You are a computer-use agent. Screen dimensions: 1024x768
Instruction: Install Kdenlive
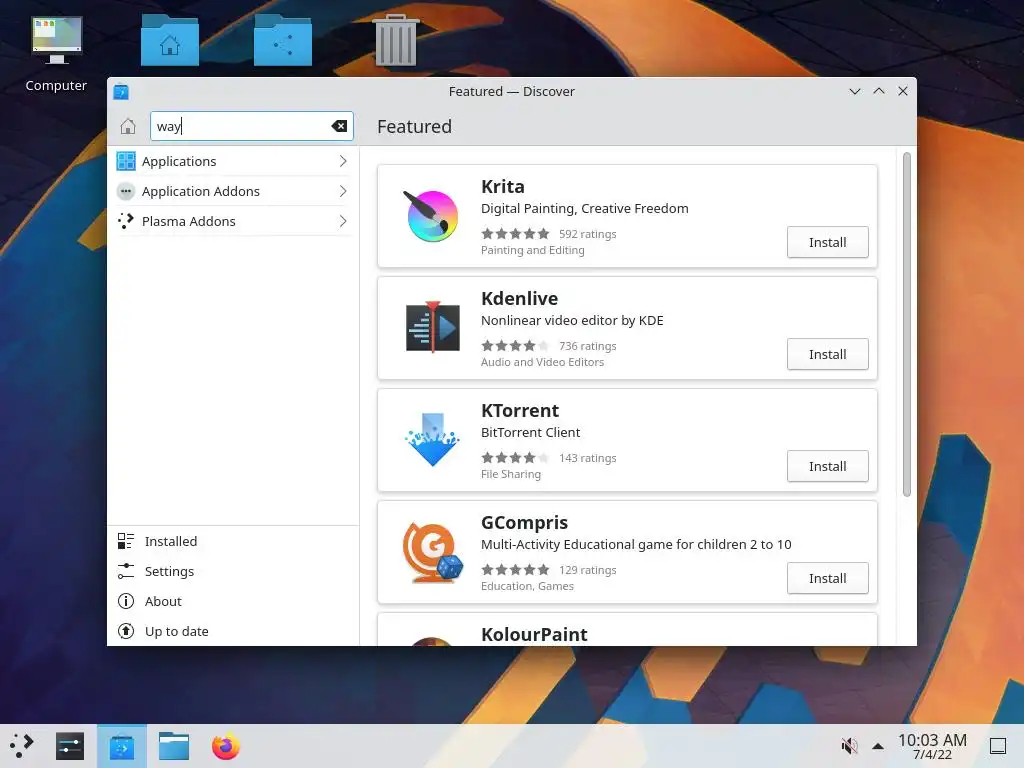pyautogui.click(x=827, y=354)
